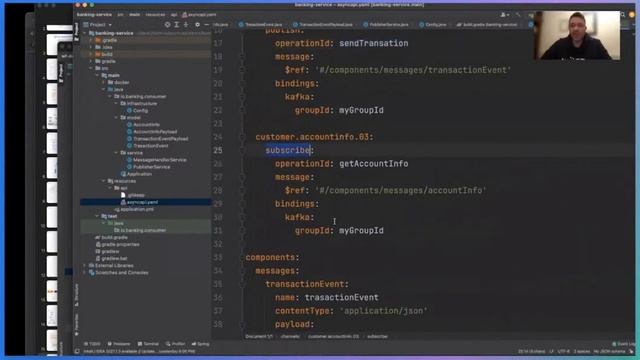
Task: Open the MessageHandlerService class
Action: [157, 160]
